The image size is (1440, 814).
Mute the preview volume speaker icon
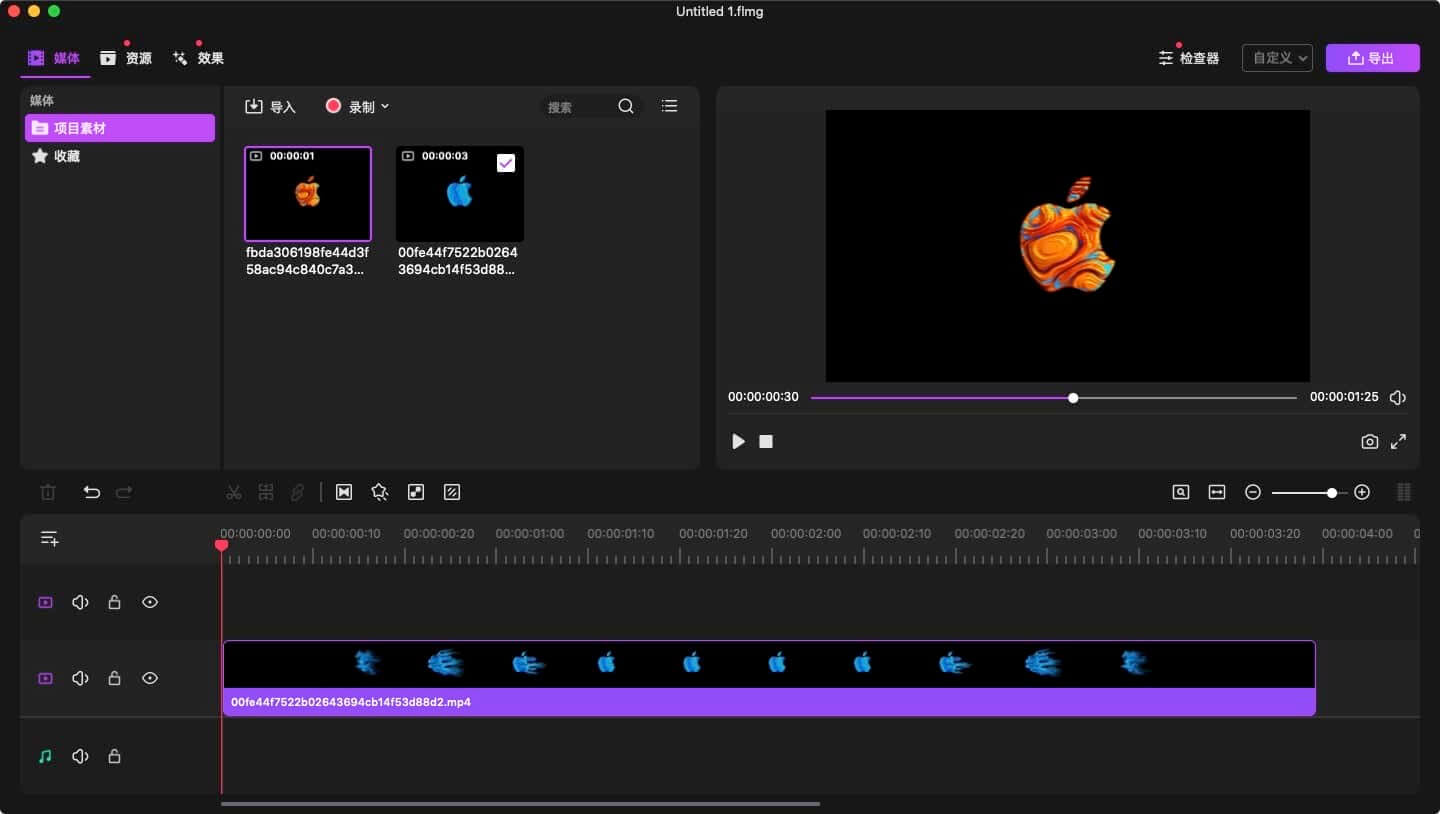pos(1398,397)
